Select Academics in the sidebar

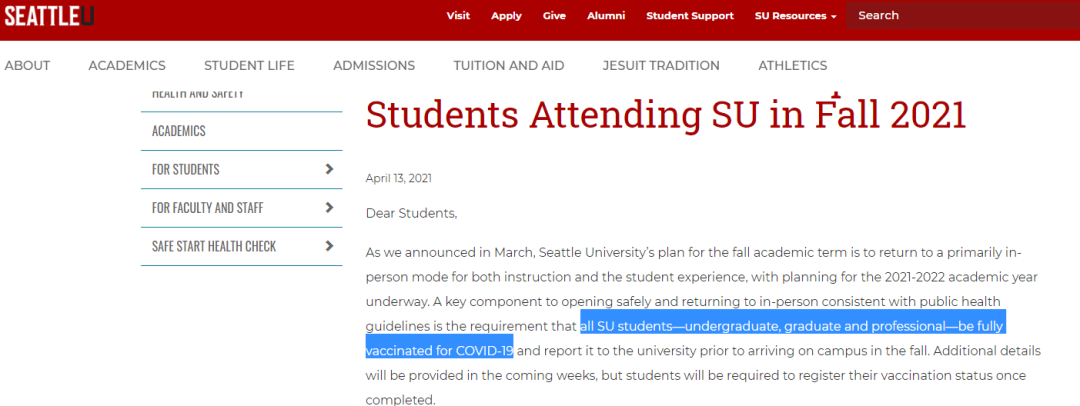coord(179,131)
